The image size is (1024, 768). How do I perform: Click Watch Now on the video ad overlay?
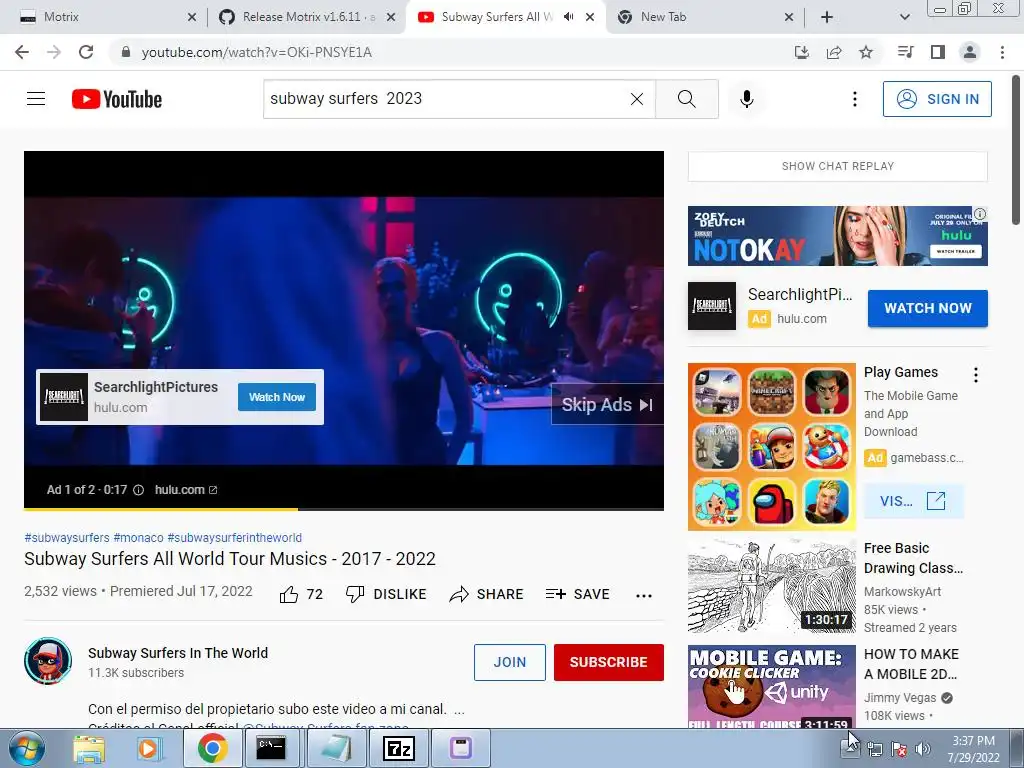point(277,397)
